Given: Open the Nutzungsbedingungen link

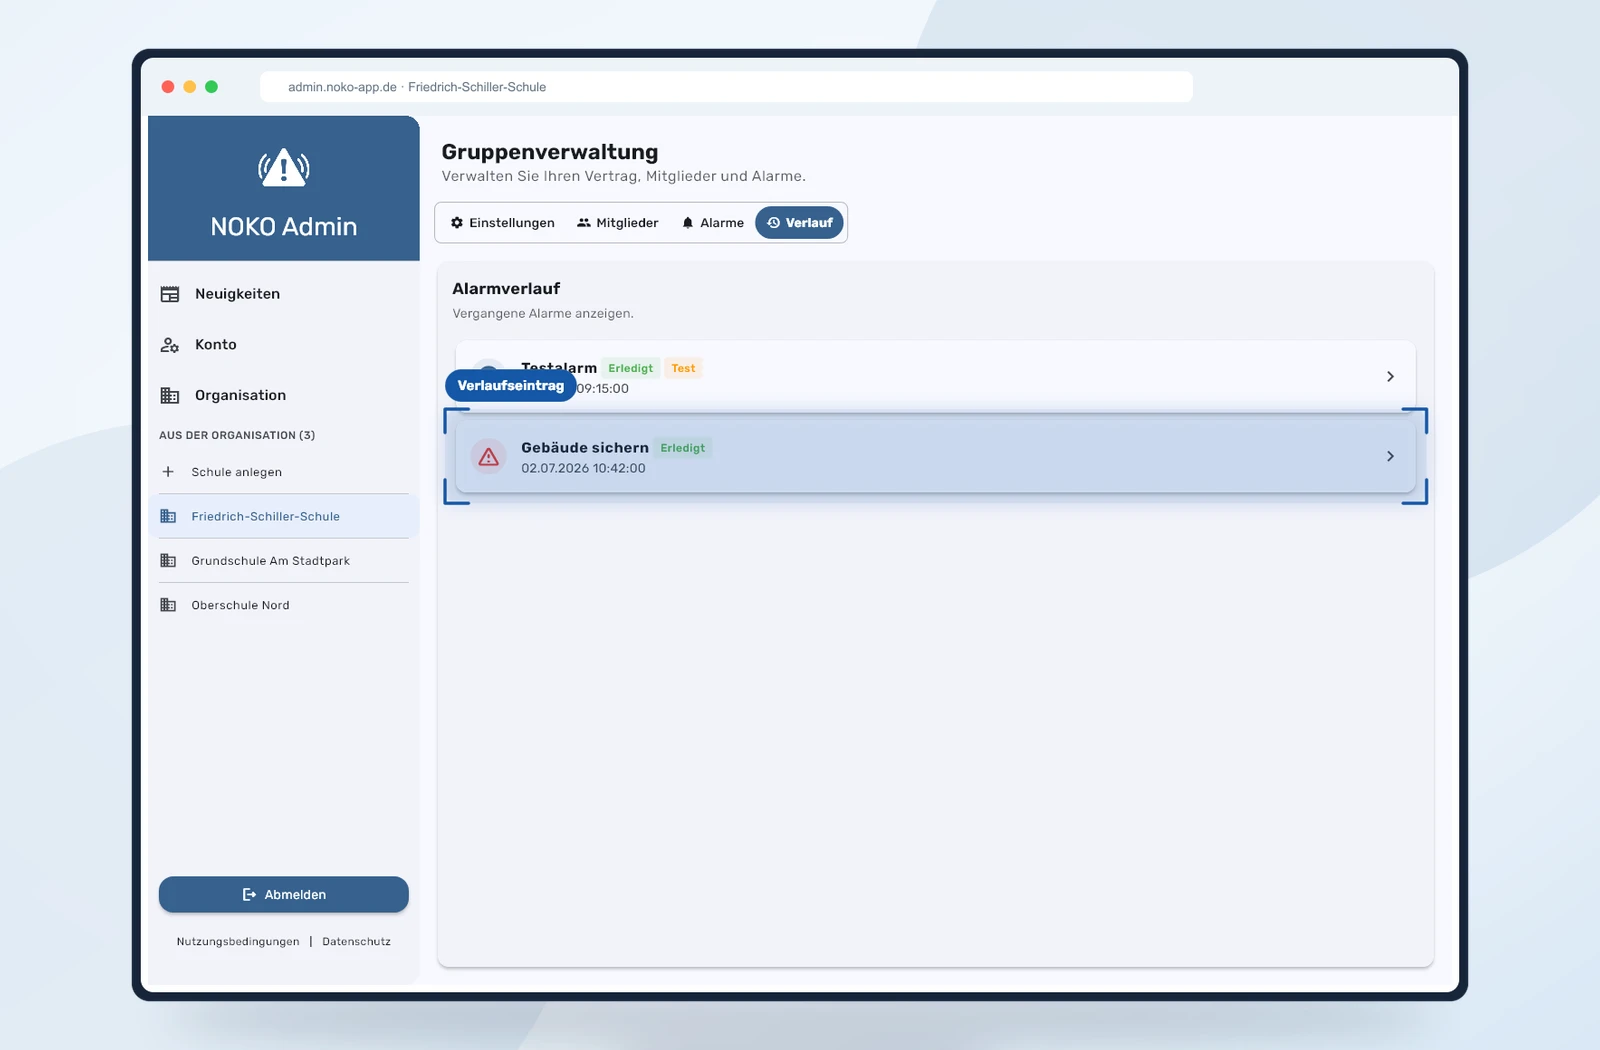Looking at the screenshot, I should (238, 942).
